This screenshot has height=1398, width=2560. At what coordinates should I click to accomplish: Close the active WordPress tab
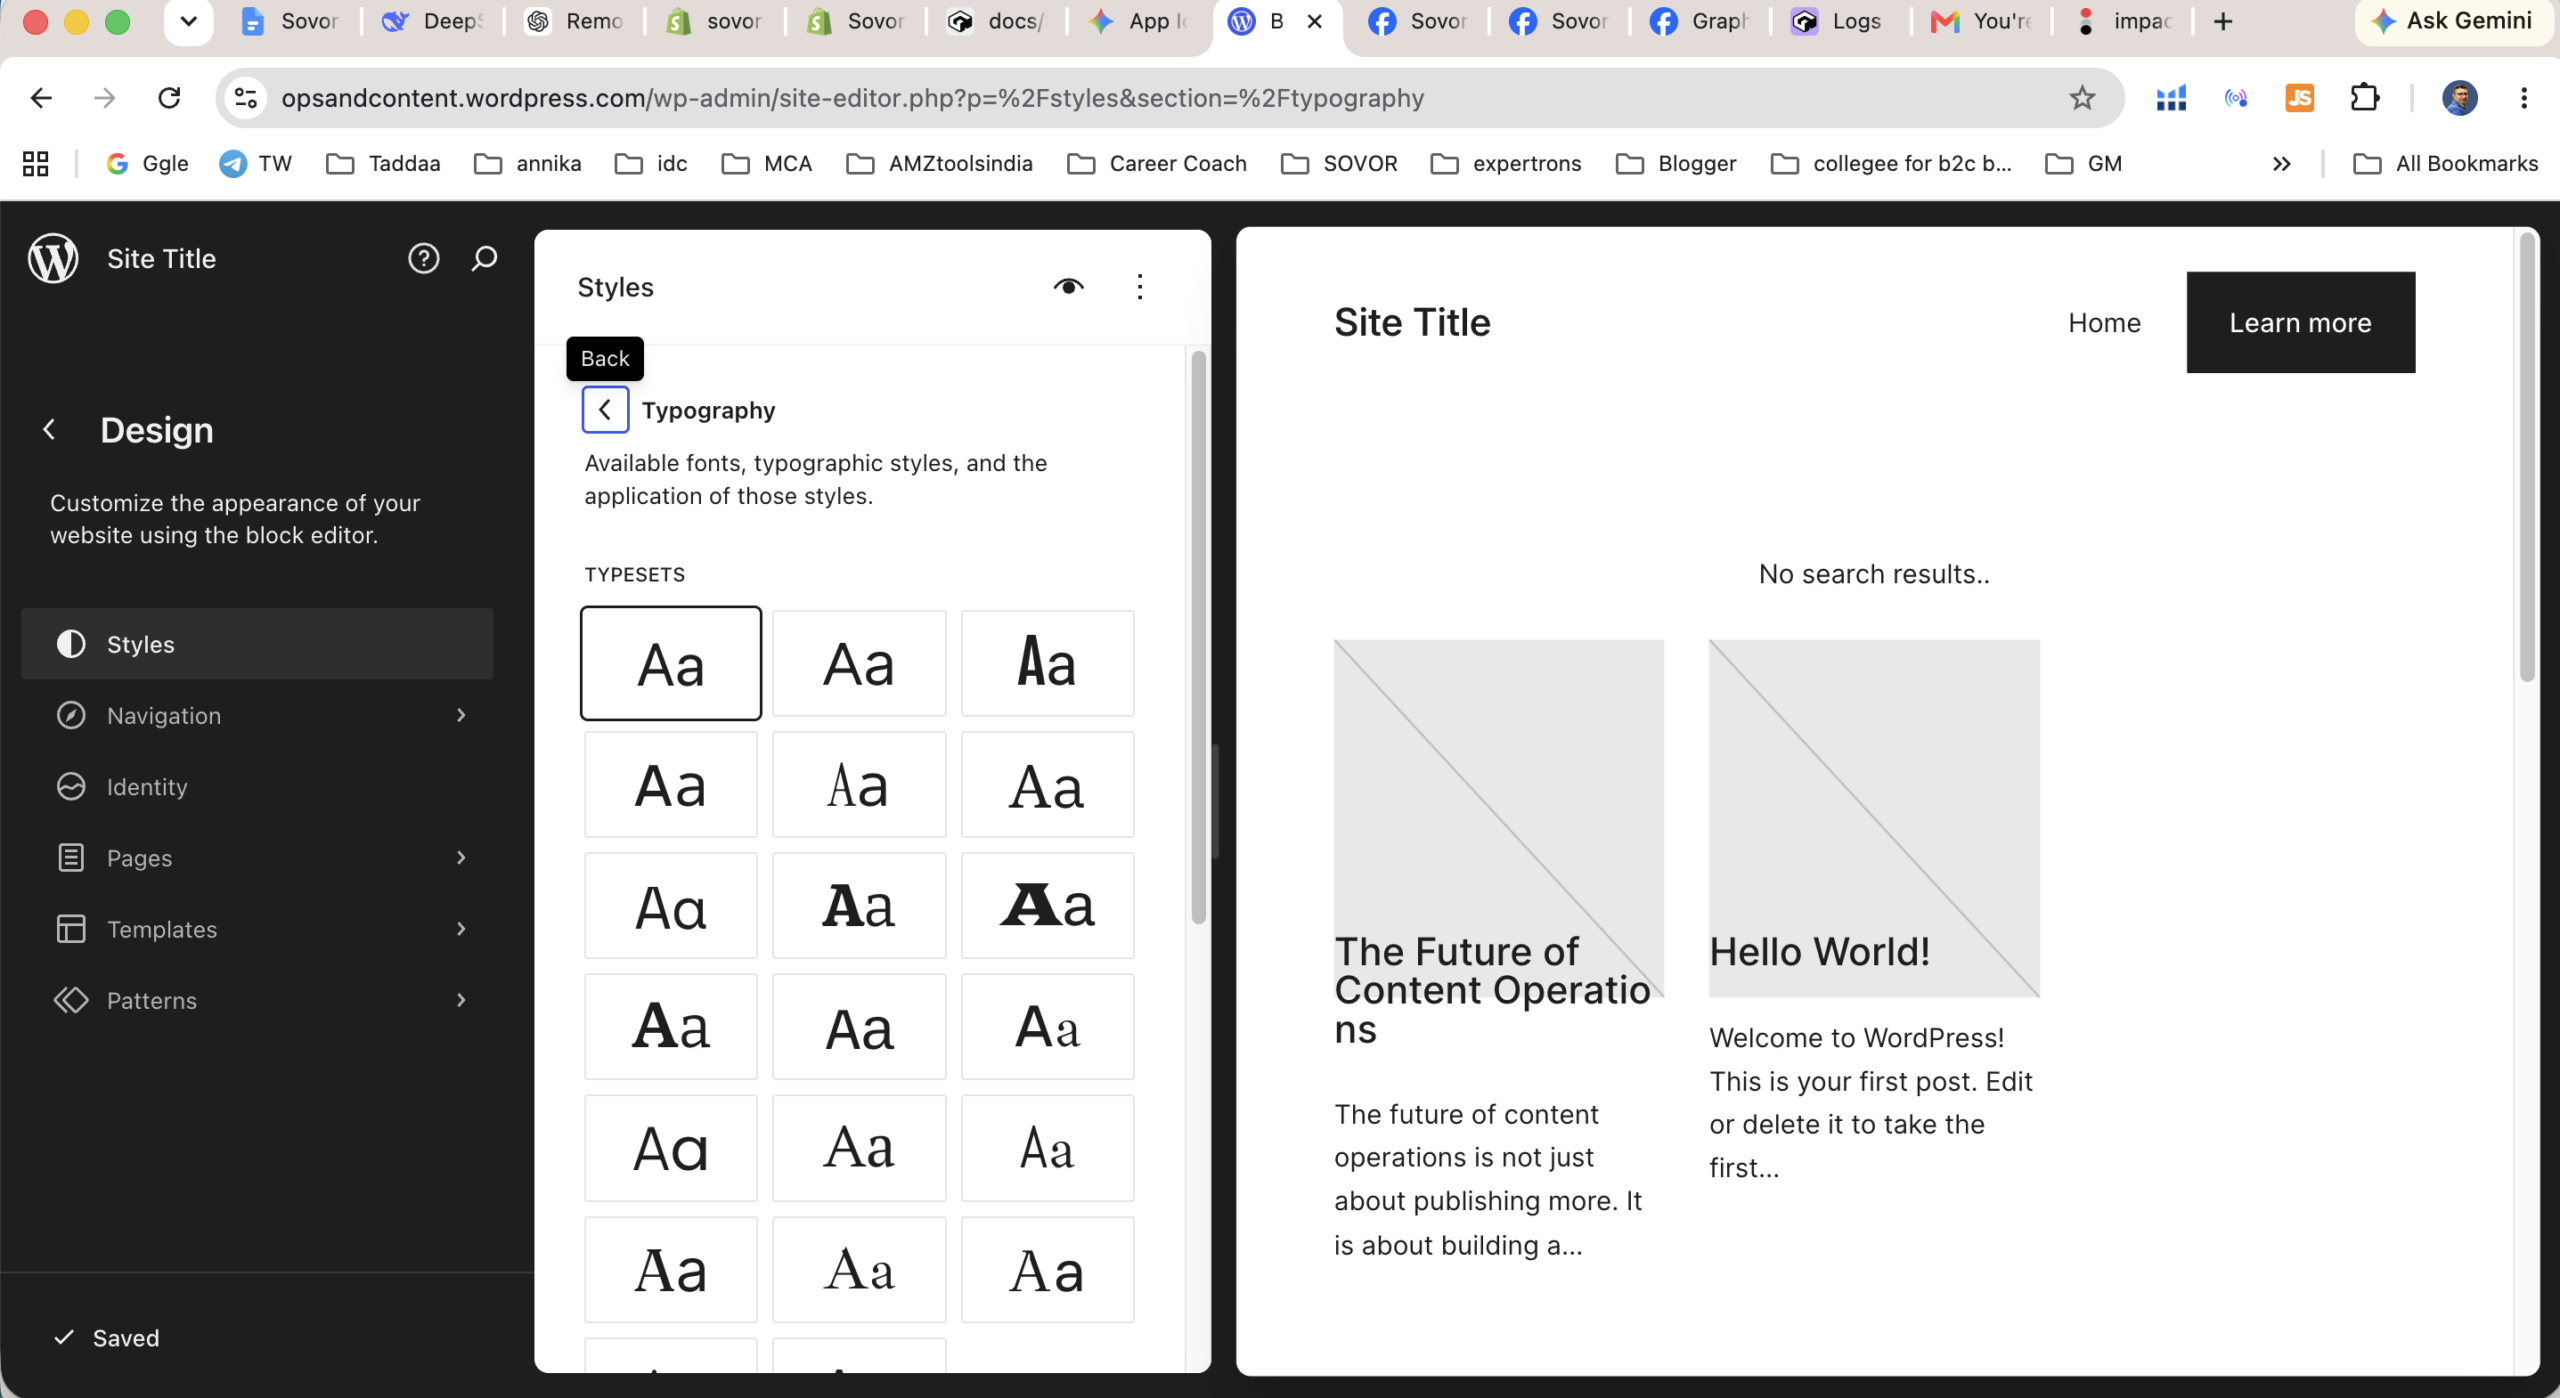(1315, 21)
